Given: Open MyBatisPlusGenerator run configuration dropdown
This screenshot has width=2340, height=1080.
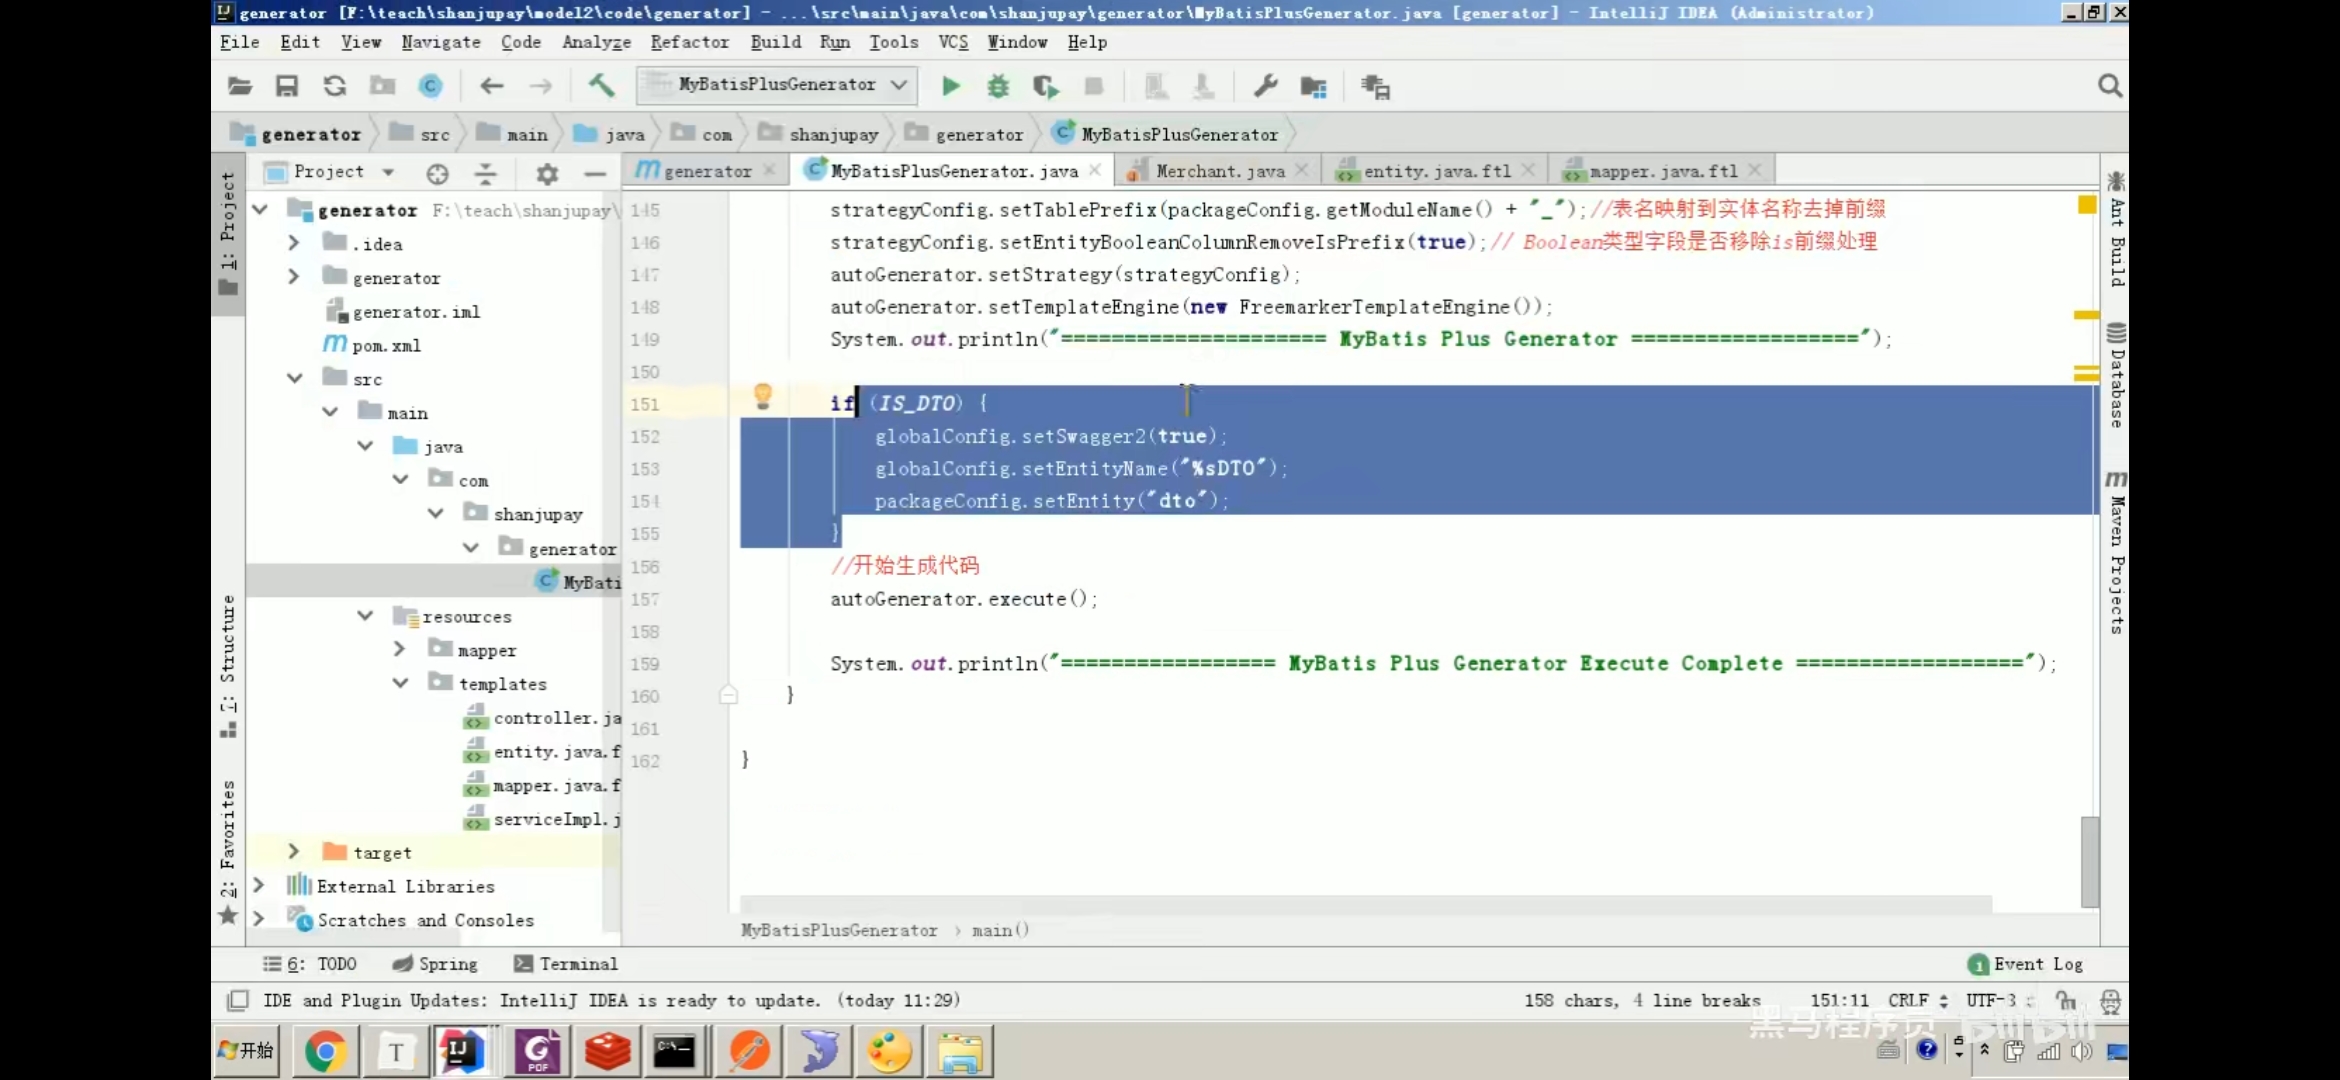Looking at the screenshot, I should click(776, 85).
